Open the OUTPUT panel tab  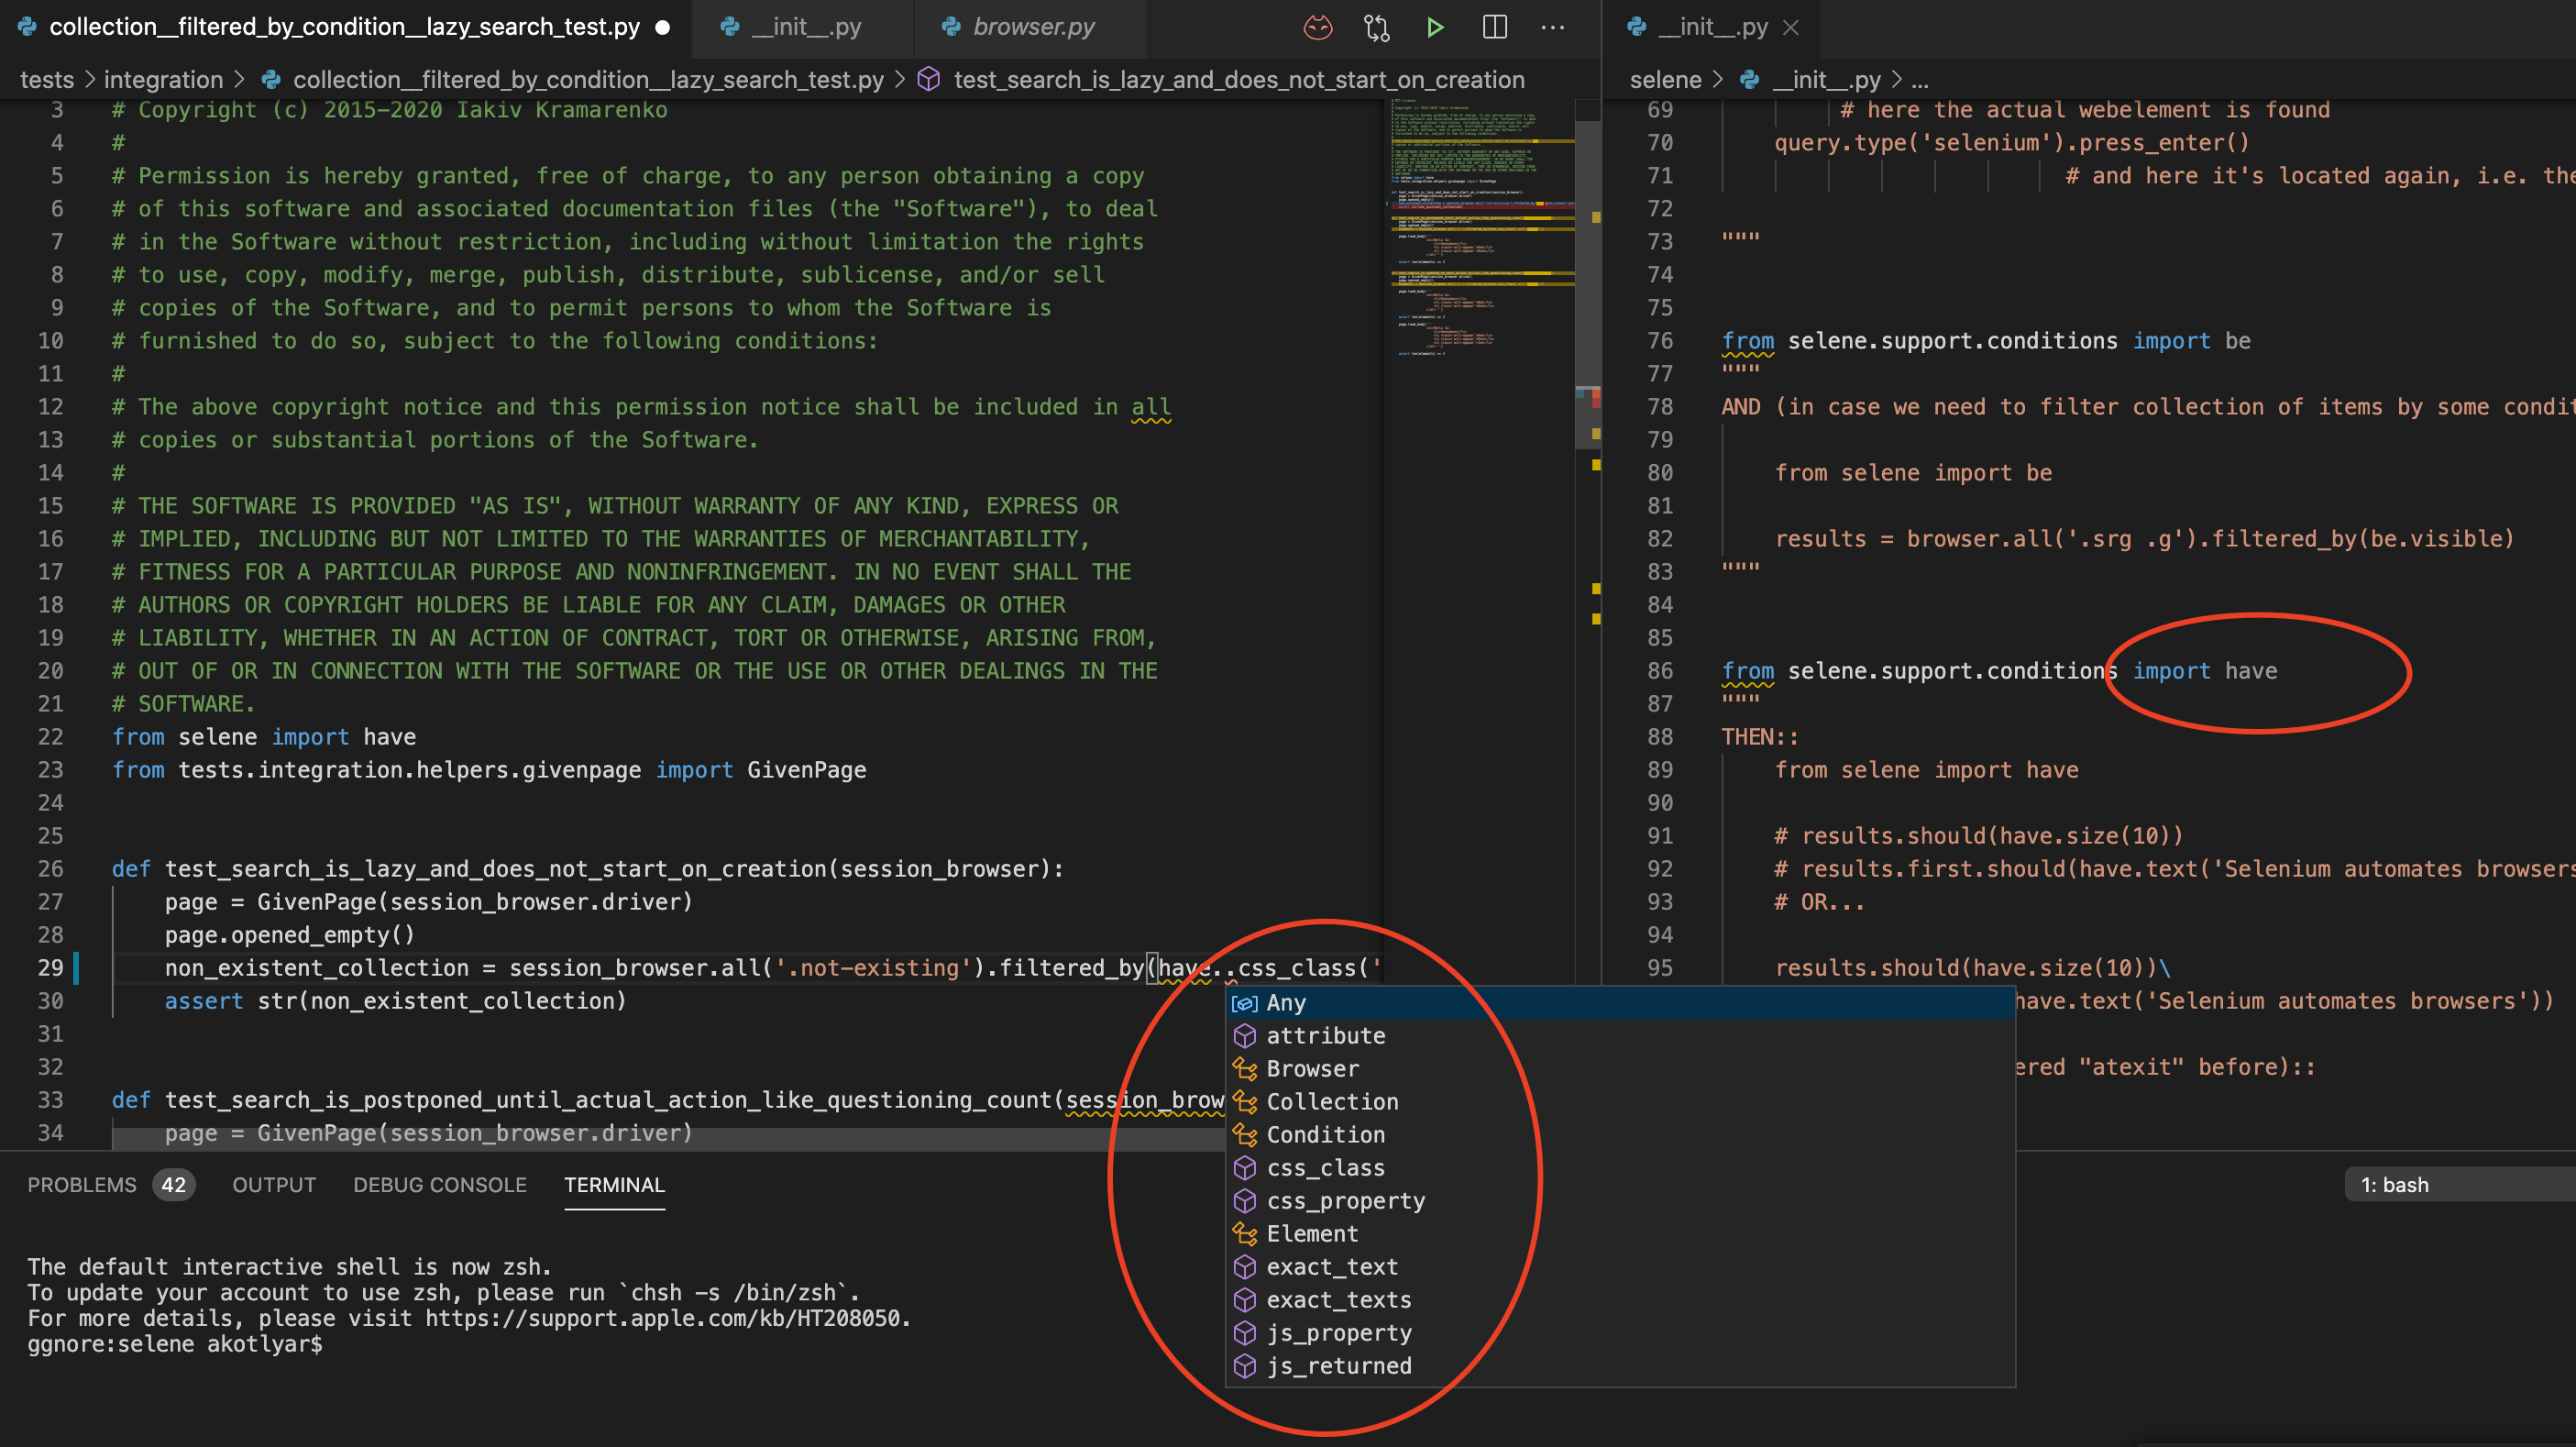click(274, 1185)
